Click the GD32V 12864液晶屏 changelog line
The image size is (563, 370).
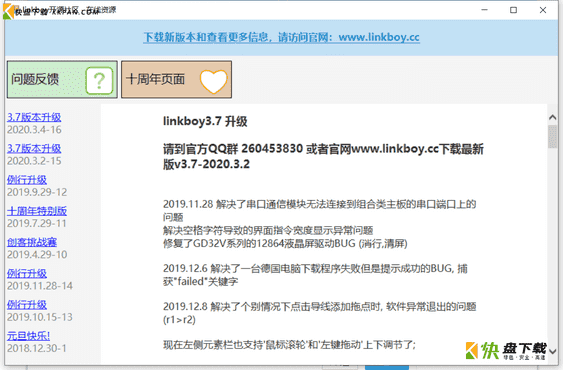point(285,244)
